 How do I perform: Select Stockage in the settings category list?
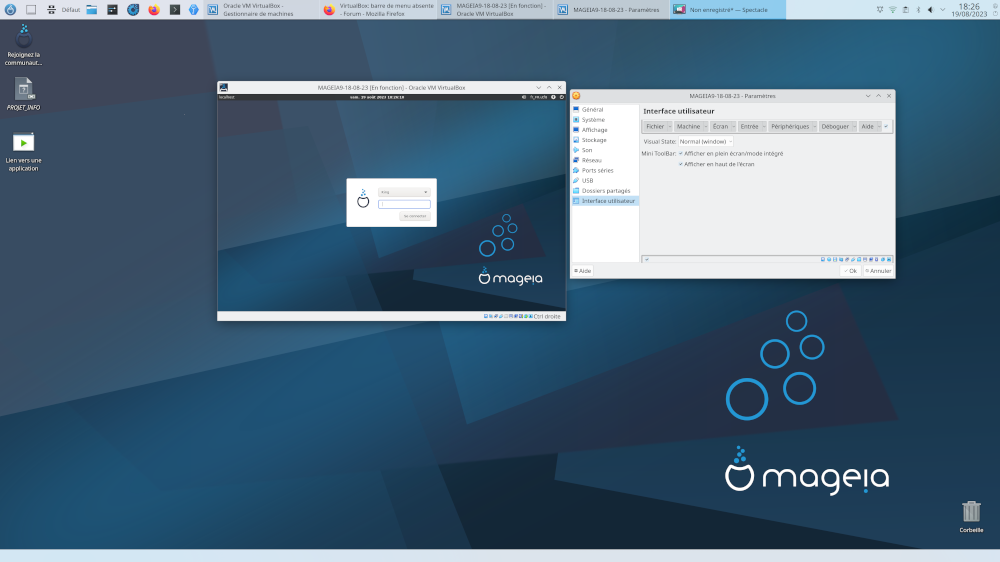[605, 140]
